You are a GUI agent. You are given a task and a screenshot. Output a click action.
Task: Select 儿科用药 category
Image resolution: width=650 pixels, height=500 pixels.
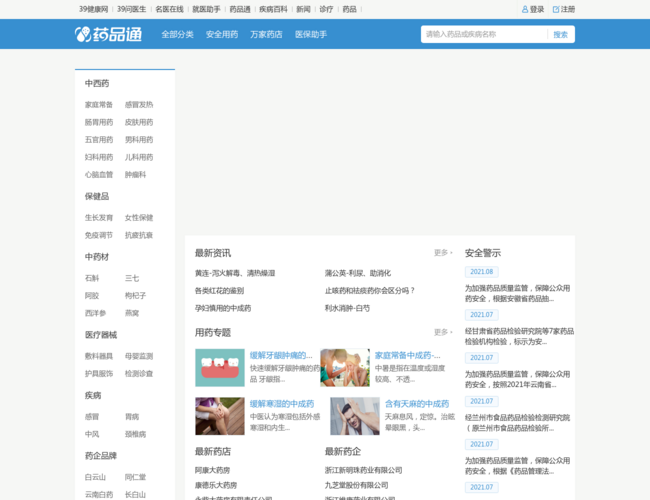139,157
